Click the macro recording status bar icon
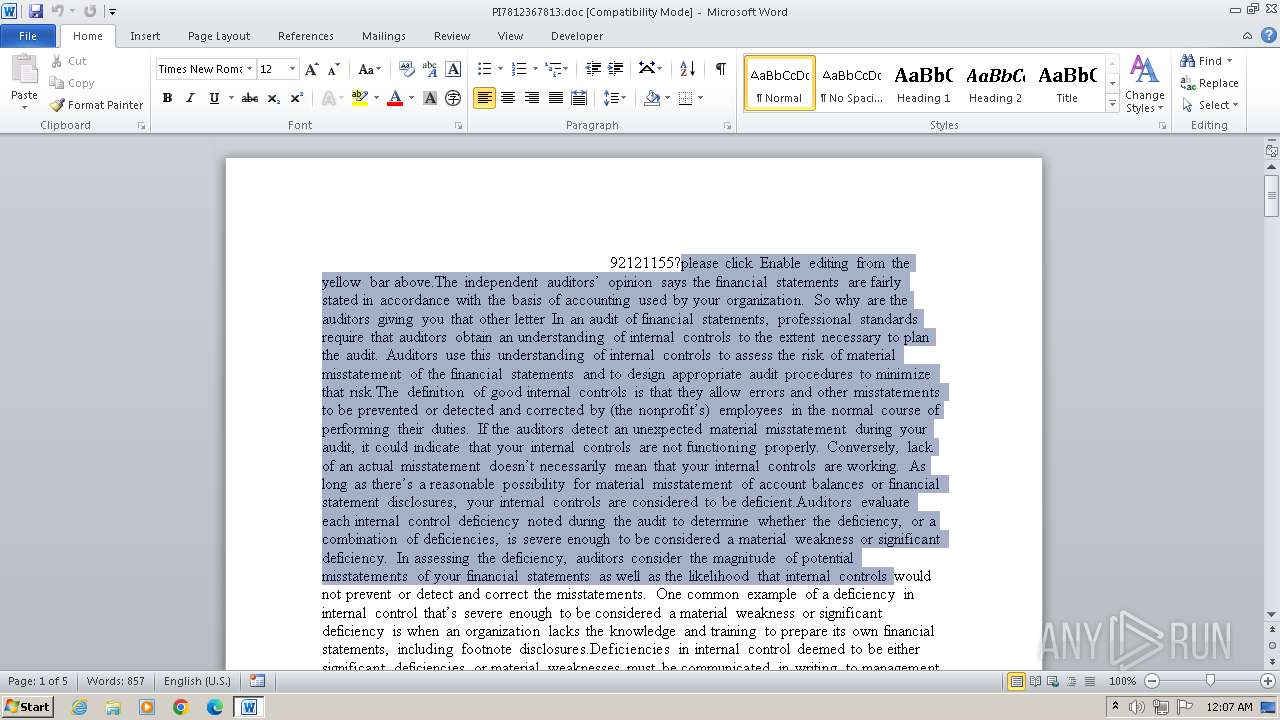Image resolution: width=1280 pixels, height=720 pixels. (257, 681)
